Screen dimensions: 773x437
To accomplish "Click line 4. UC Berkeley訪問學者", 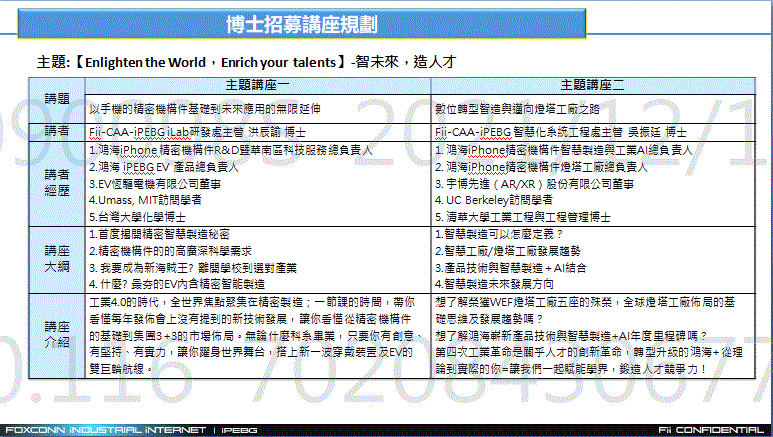I will pyautogui.click(x=493, y=200).
